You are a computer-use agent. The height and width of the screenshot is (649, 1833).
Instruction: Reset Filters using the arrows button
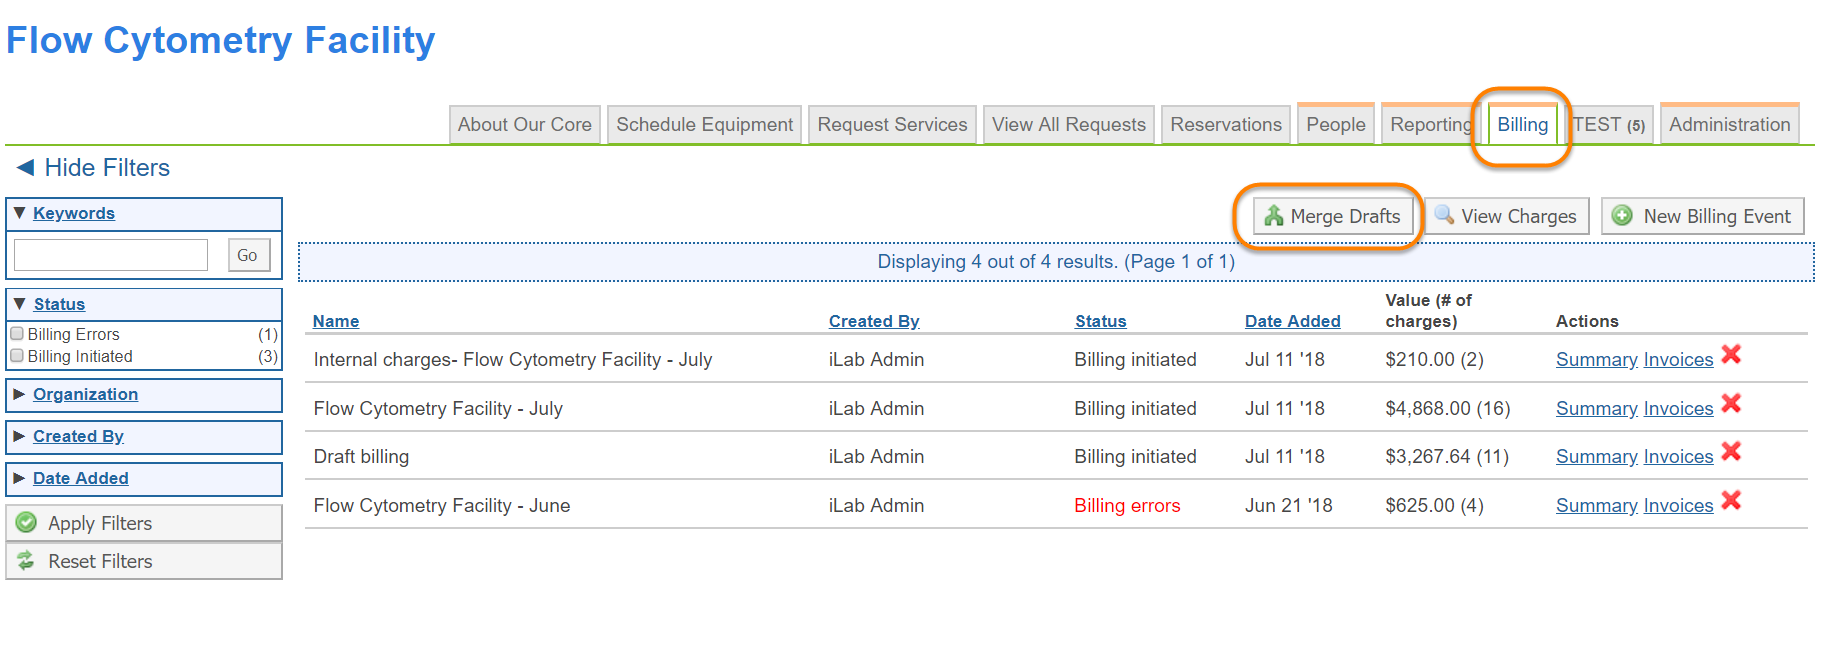(144, 561)
